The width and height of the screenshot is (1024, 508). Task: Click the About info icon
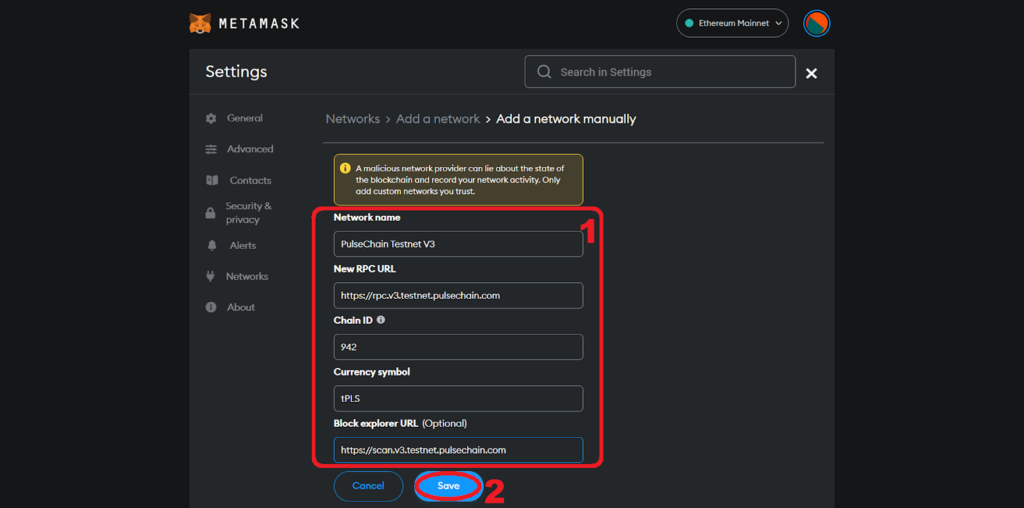point(210,307)
